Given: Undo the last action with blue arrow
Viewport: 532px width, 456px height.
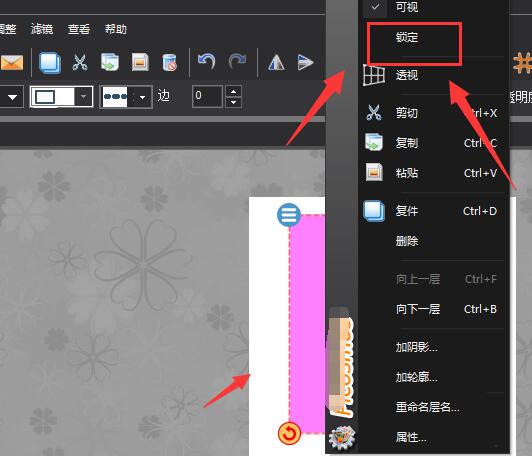Looking at the screenshot, I should click(x=206, y=62).
